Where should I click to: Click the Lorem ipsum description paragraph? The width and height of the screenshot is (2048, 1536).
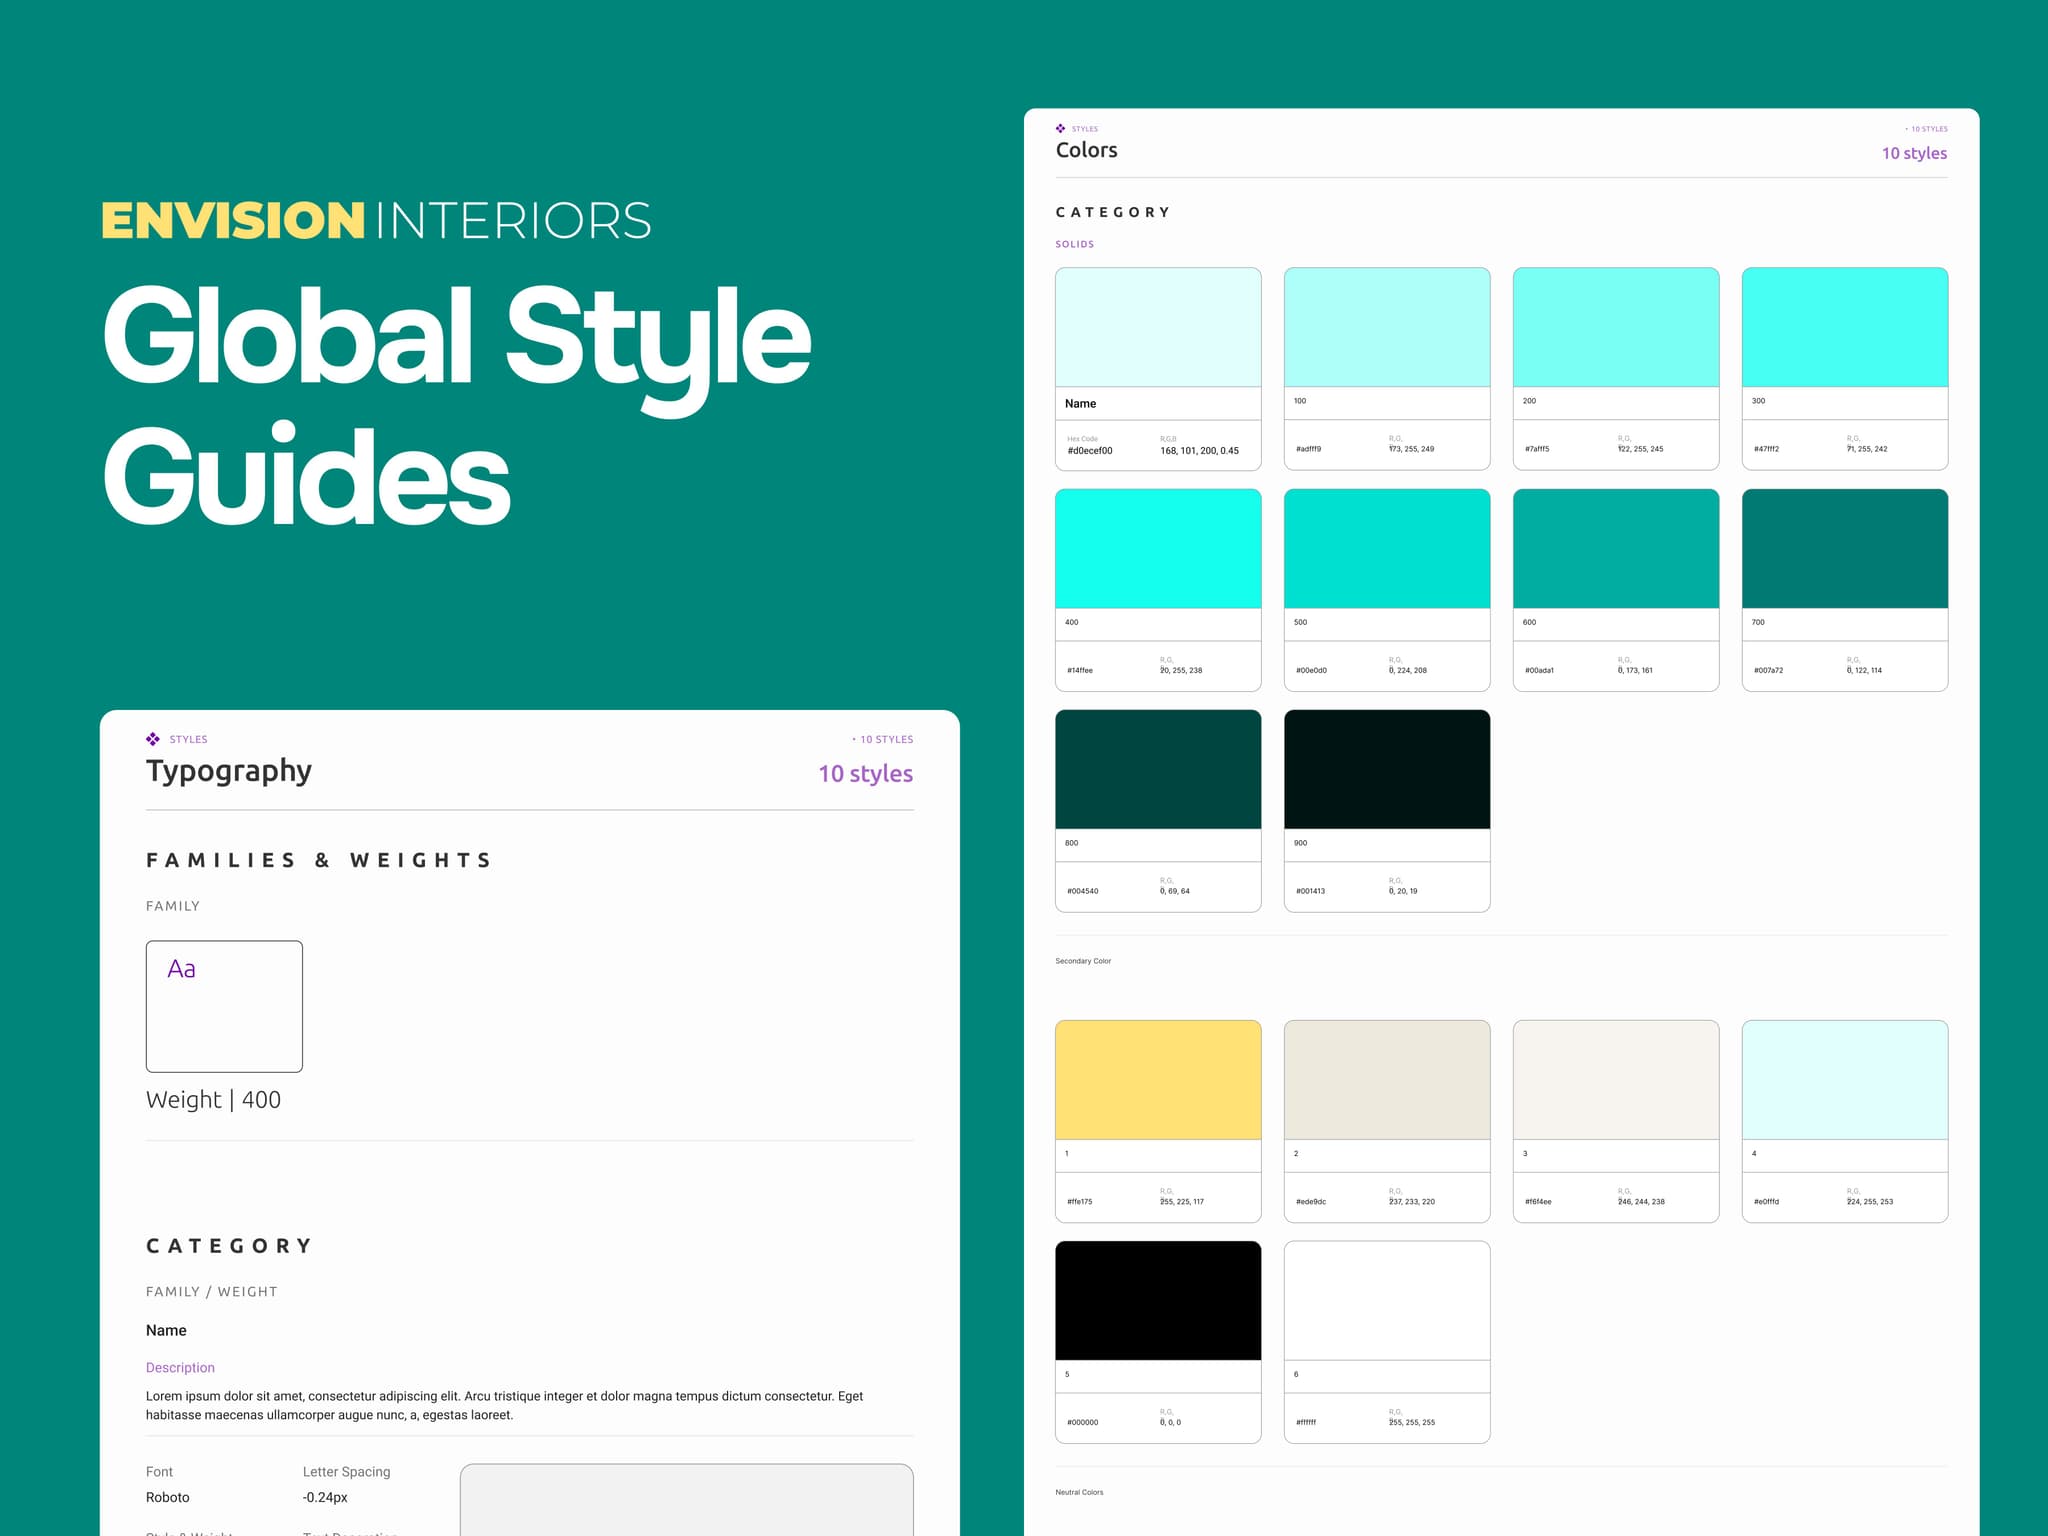coord(504,1405)
